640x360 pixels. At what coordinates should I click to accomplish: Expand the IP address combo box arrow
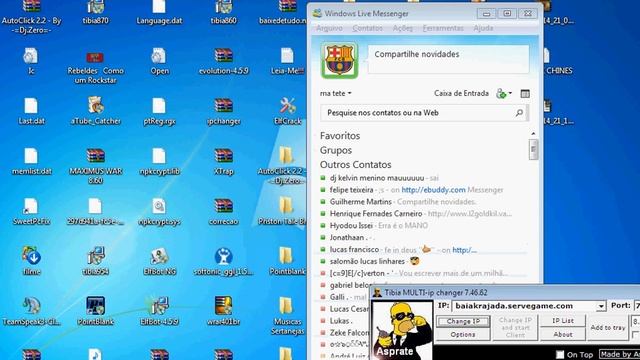pos(601,306)
